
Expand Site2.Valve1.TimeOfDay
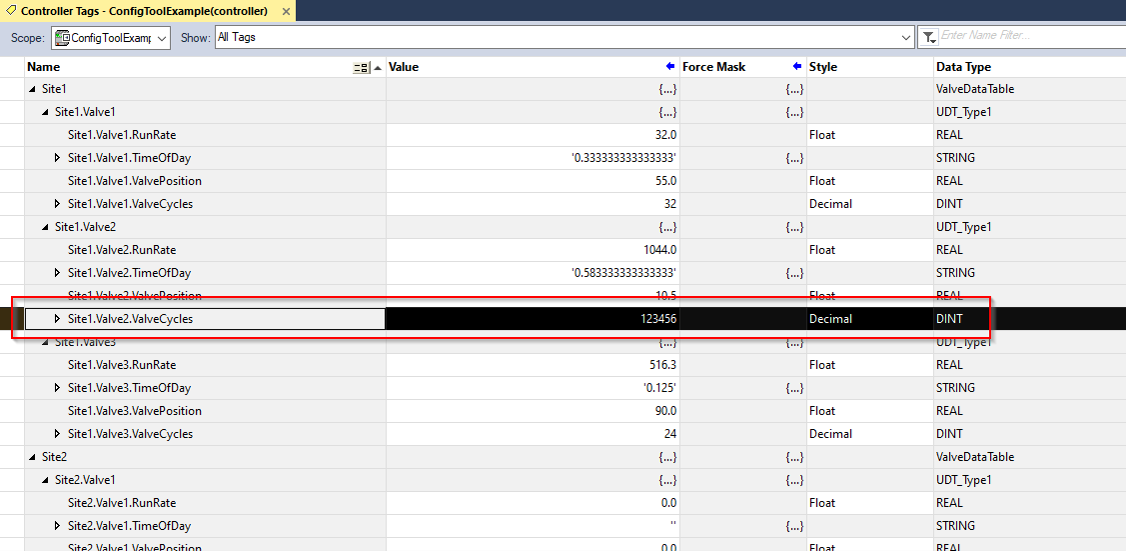[57, 525]
